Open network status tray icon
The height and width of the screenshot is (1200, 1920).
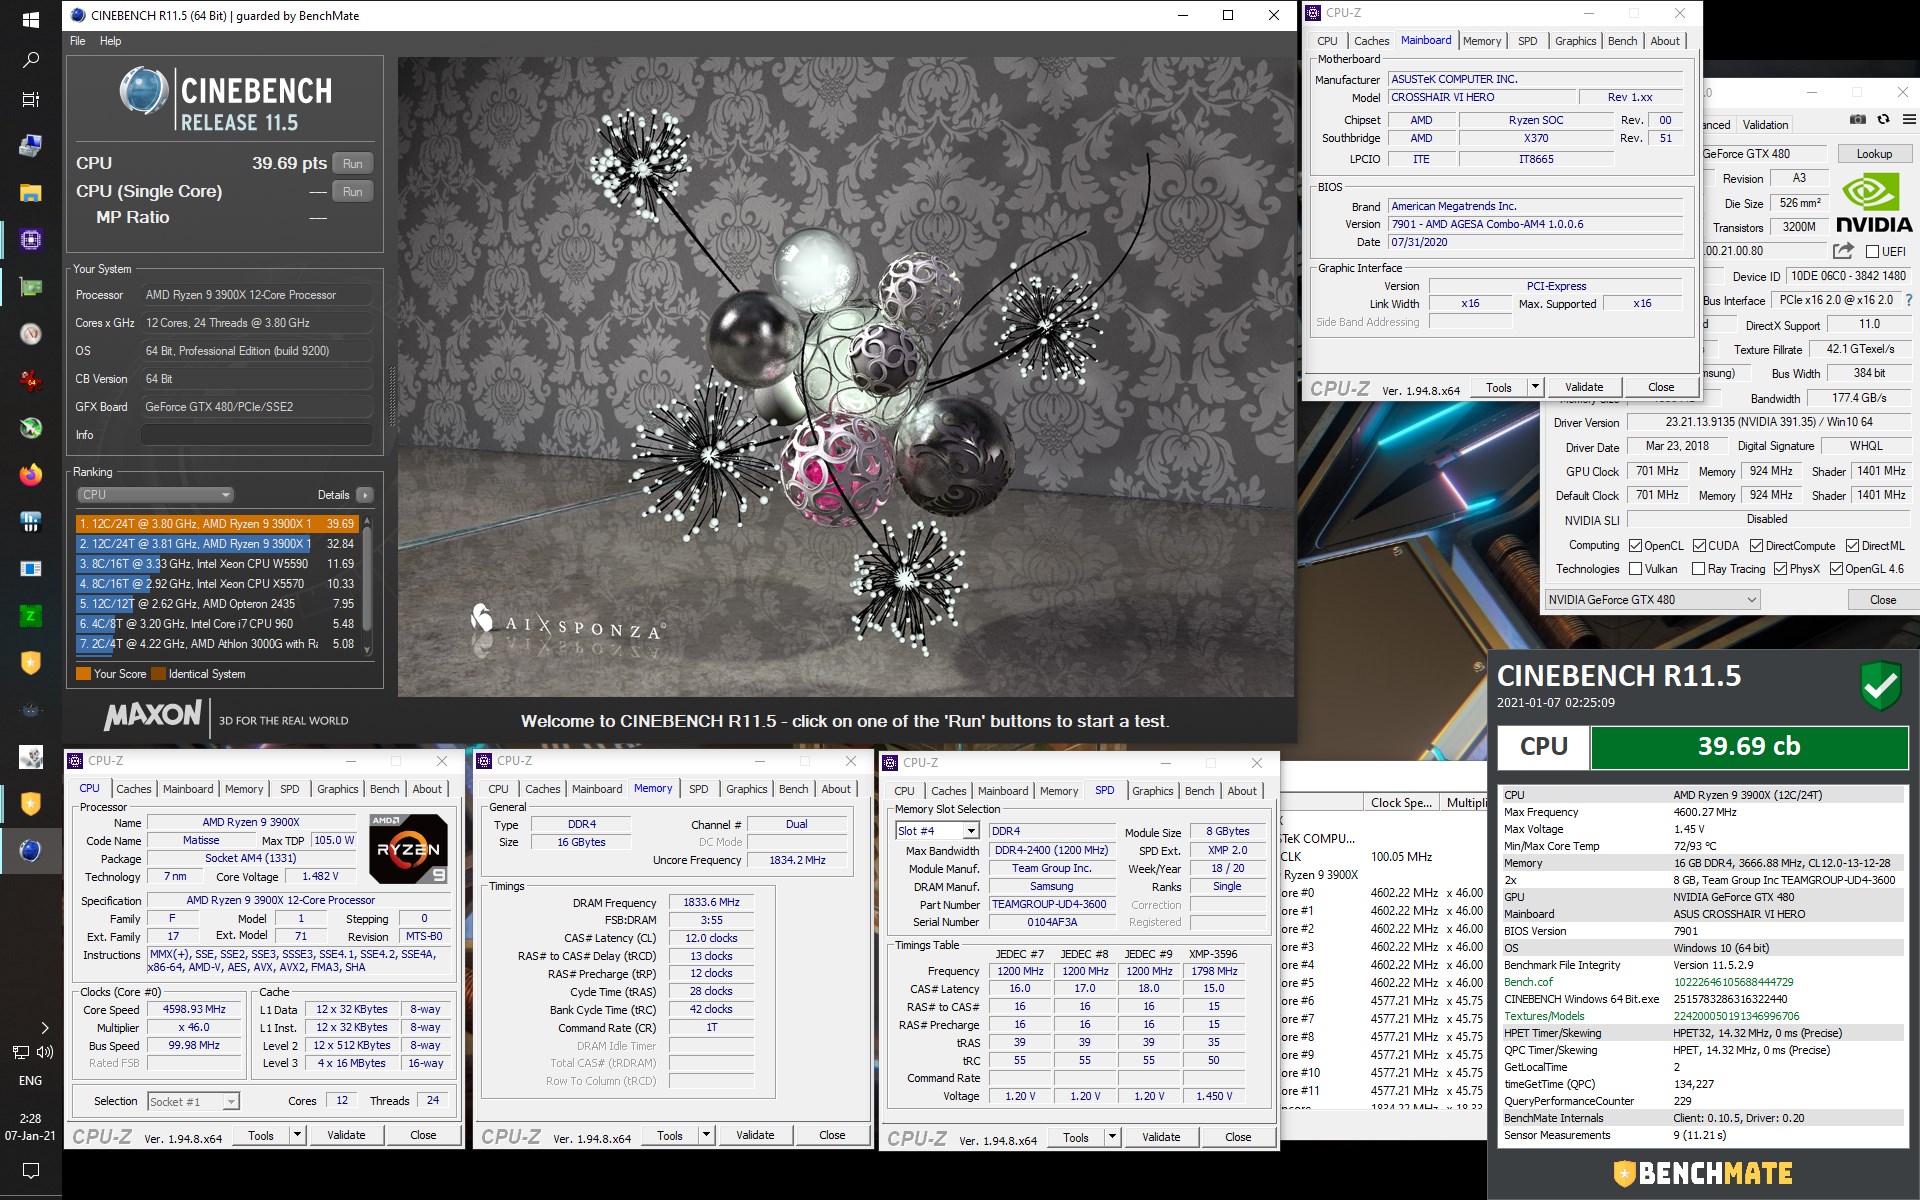point(20,1052)
